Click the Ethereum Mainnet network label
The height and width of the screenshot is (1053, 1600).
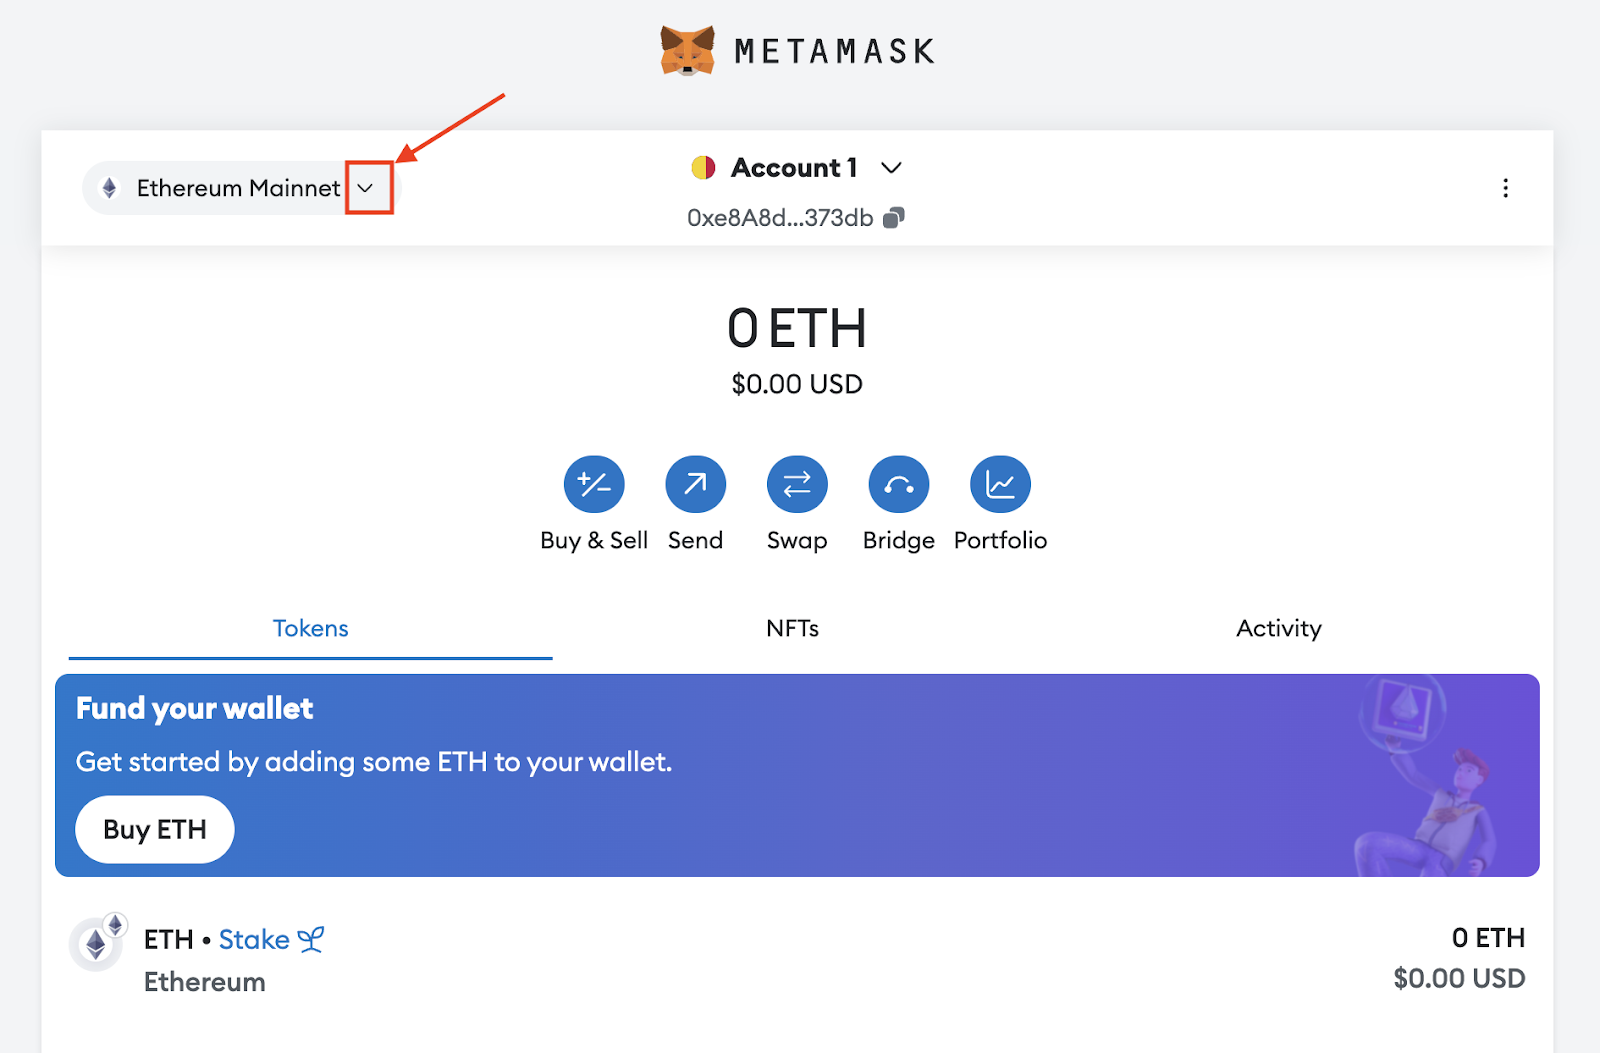pos(238,188)
